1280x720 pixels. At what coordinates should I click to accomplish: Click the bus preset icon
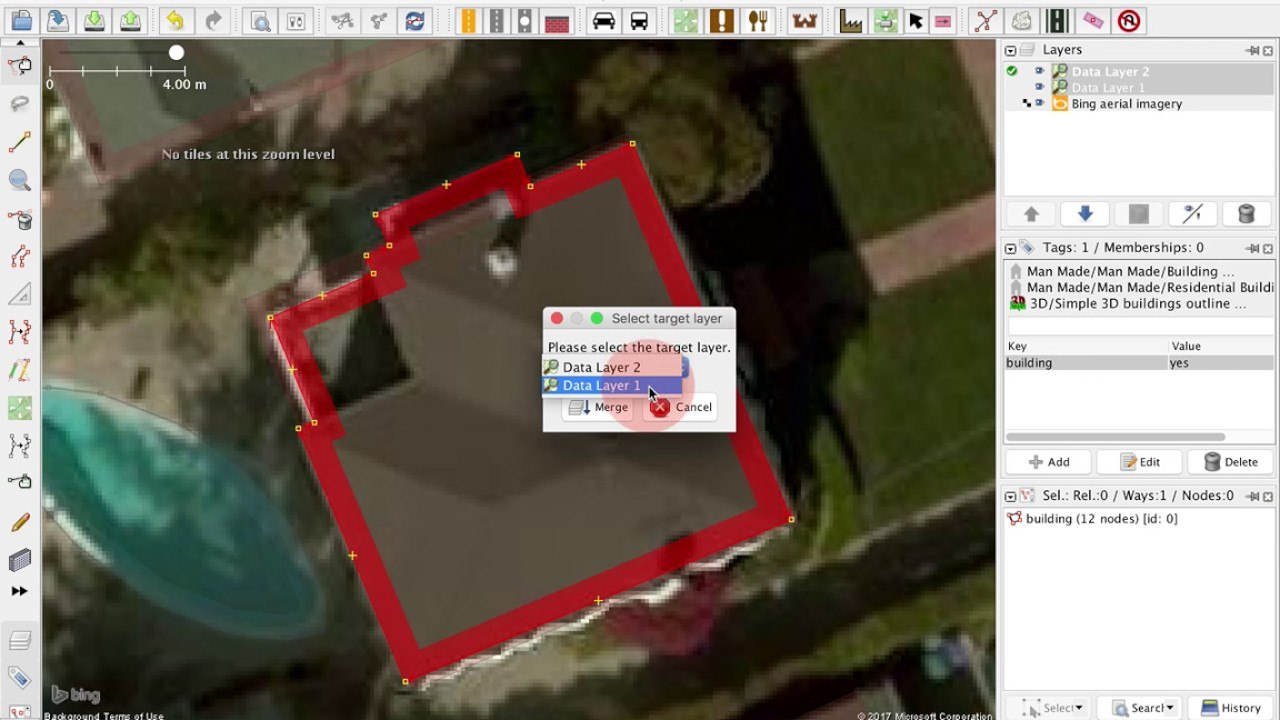(639, 21)
